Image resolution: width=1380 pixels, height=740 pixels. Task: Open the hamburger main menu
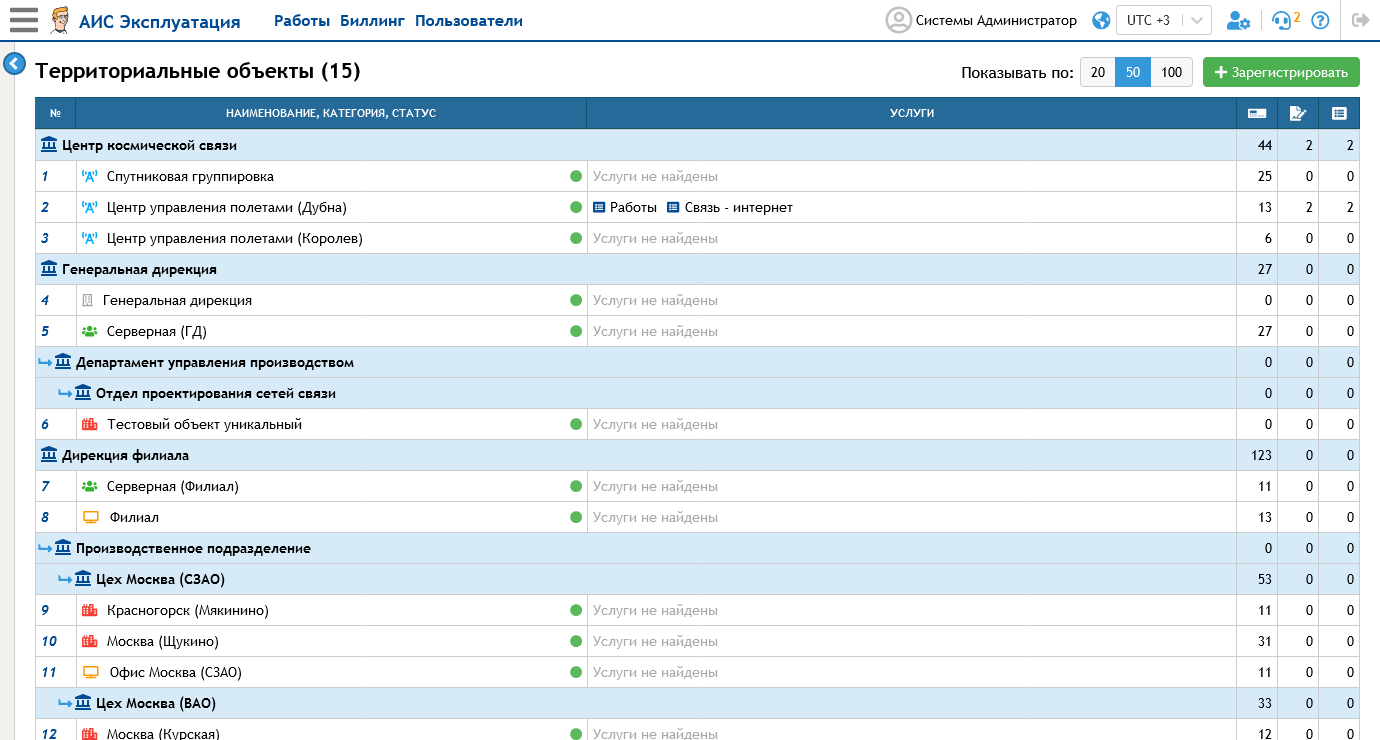coord(23,20)
